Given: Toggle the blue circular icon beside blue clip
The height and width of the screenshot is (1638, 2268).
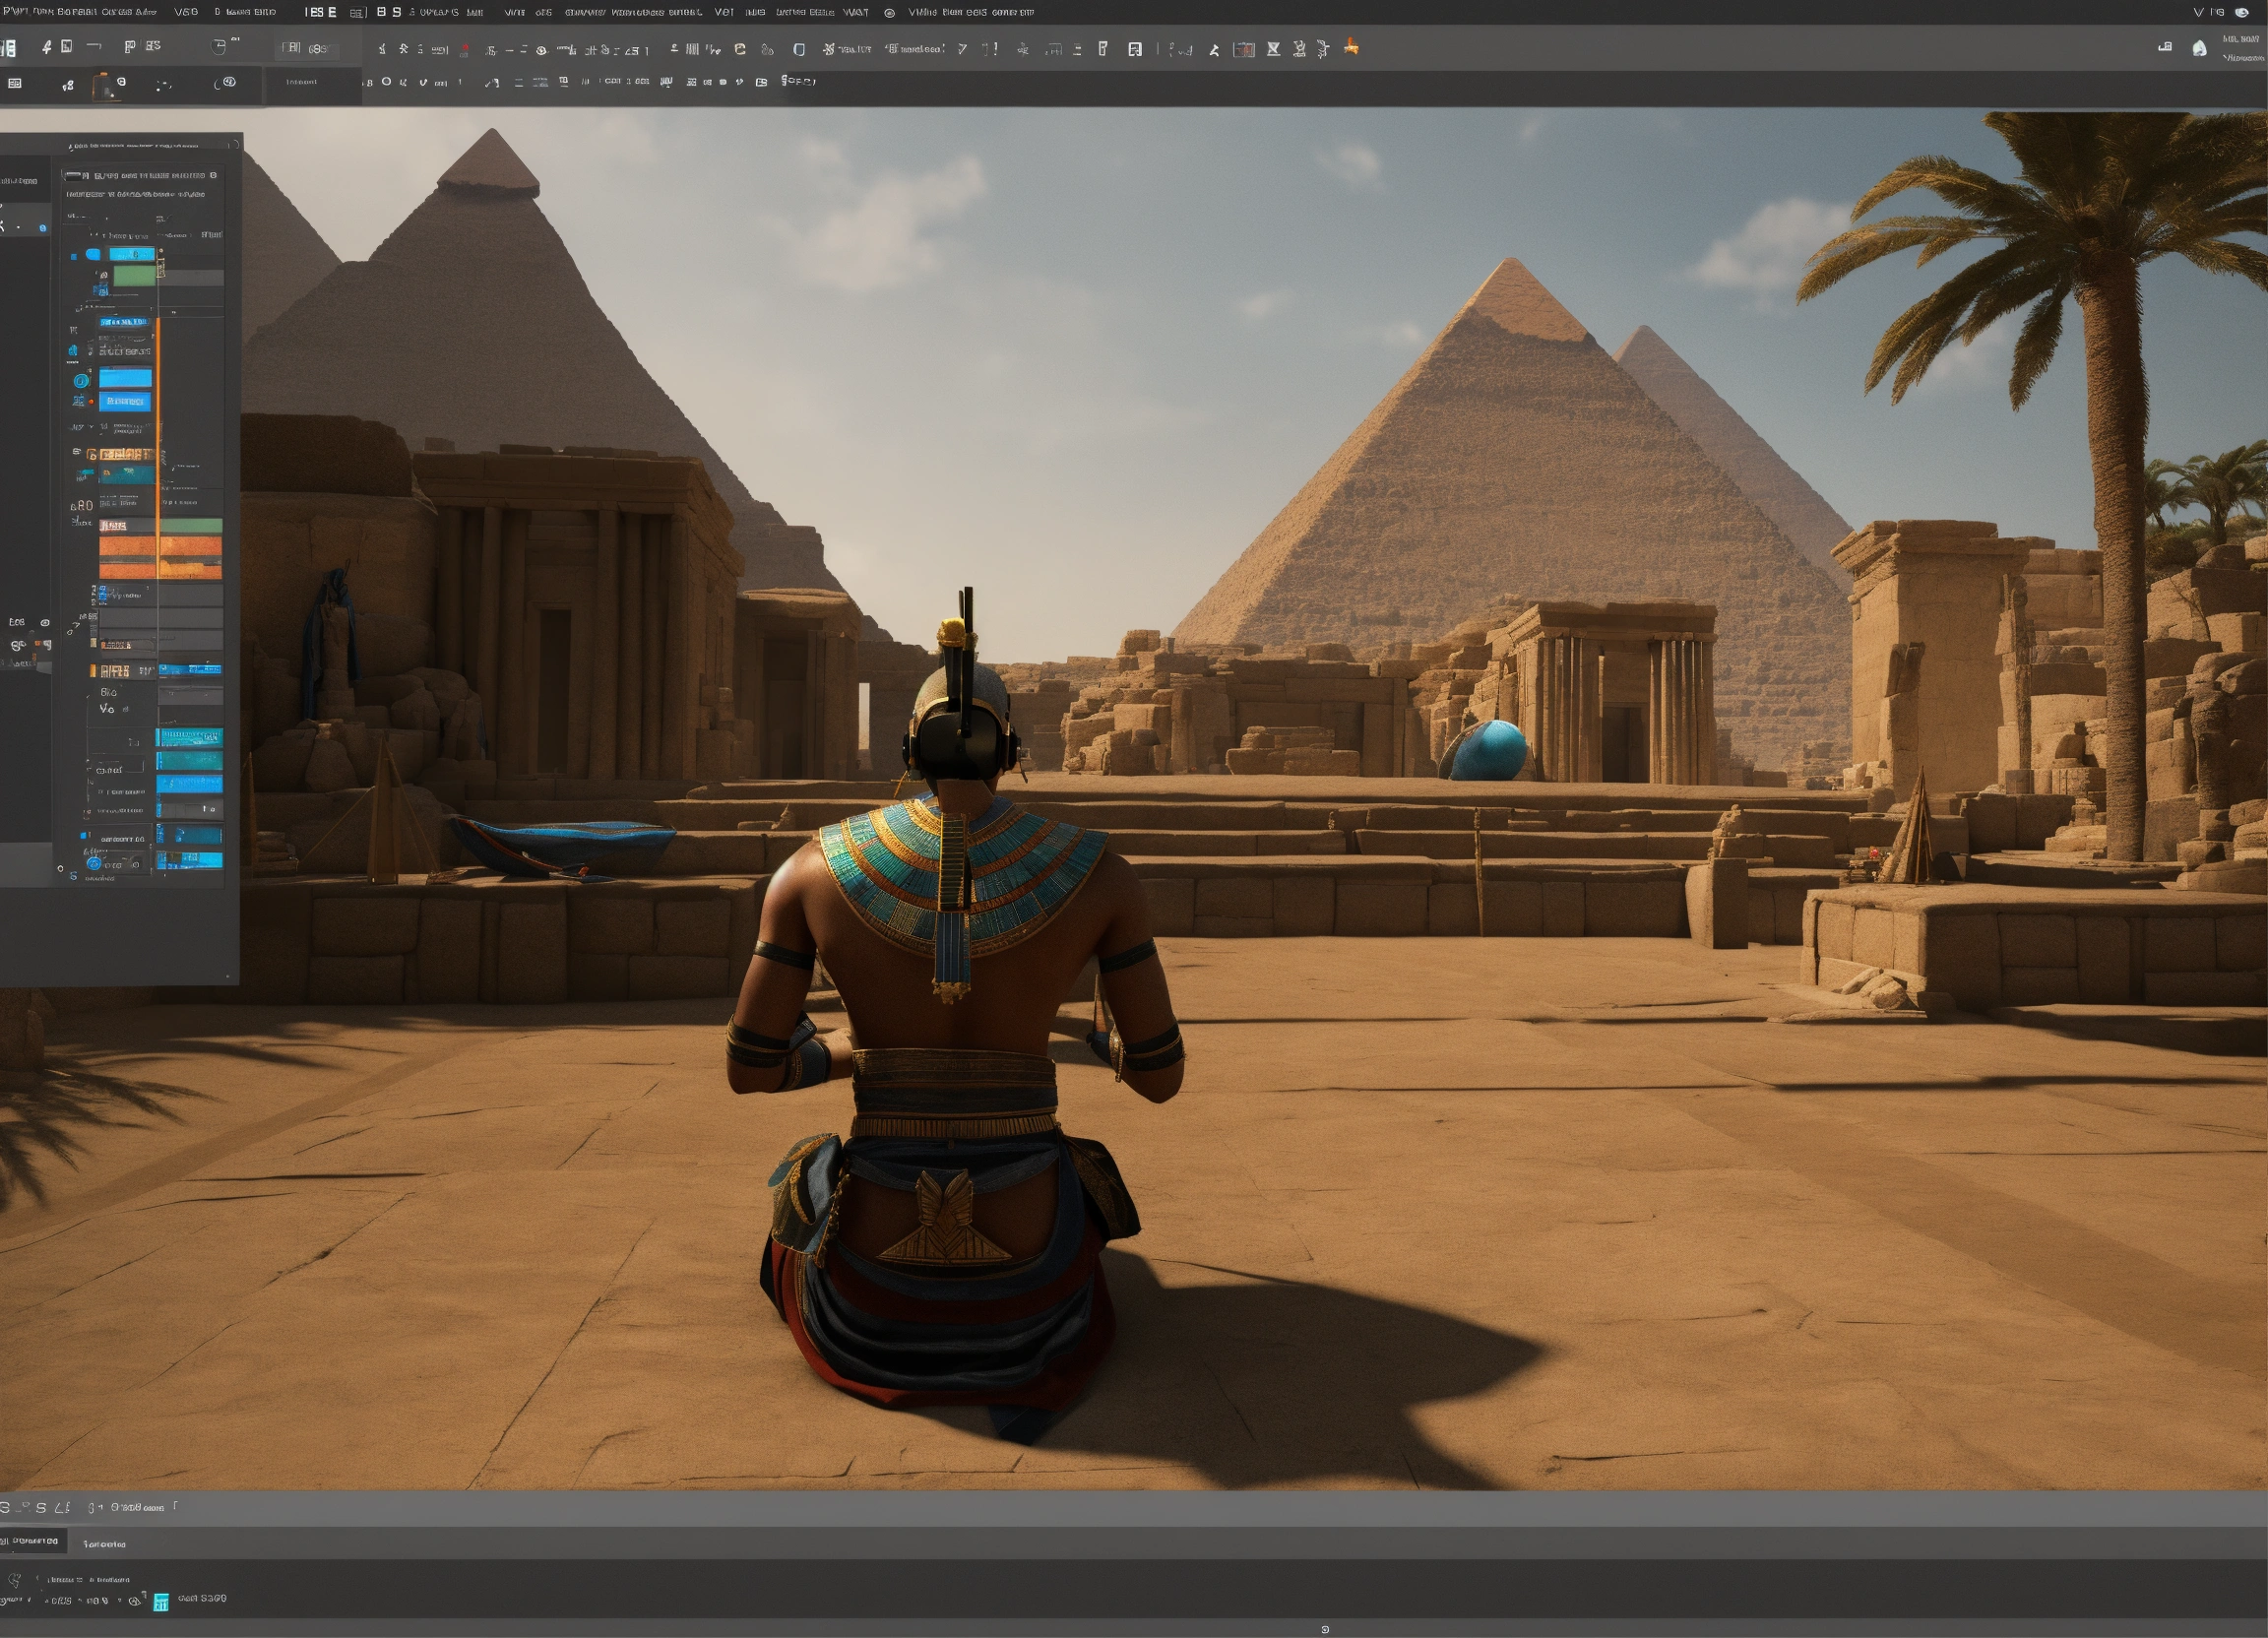Looking at the screenshot, I should click(81, 380).
